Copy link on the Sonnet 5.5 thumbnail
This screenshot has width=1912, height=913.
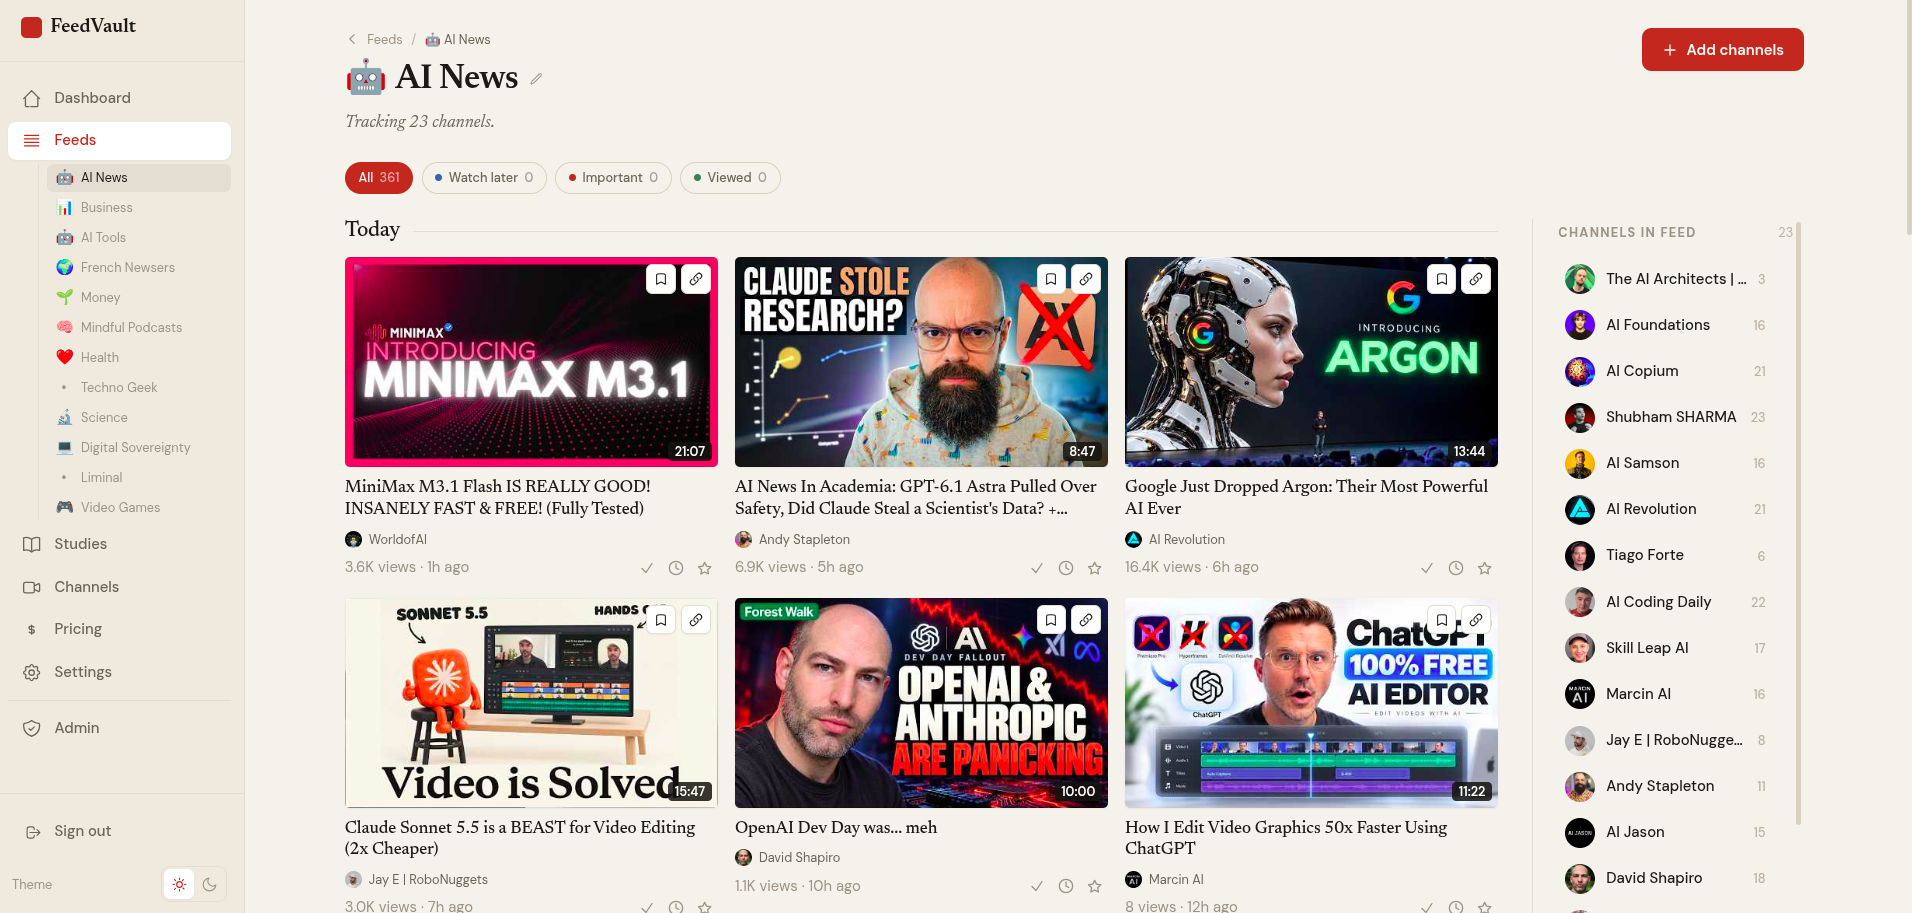696,620
